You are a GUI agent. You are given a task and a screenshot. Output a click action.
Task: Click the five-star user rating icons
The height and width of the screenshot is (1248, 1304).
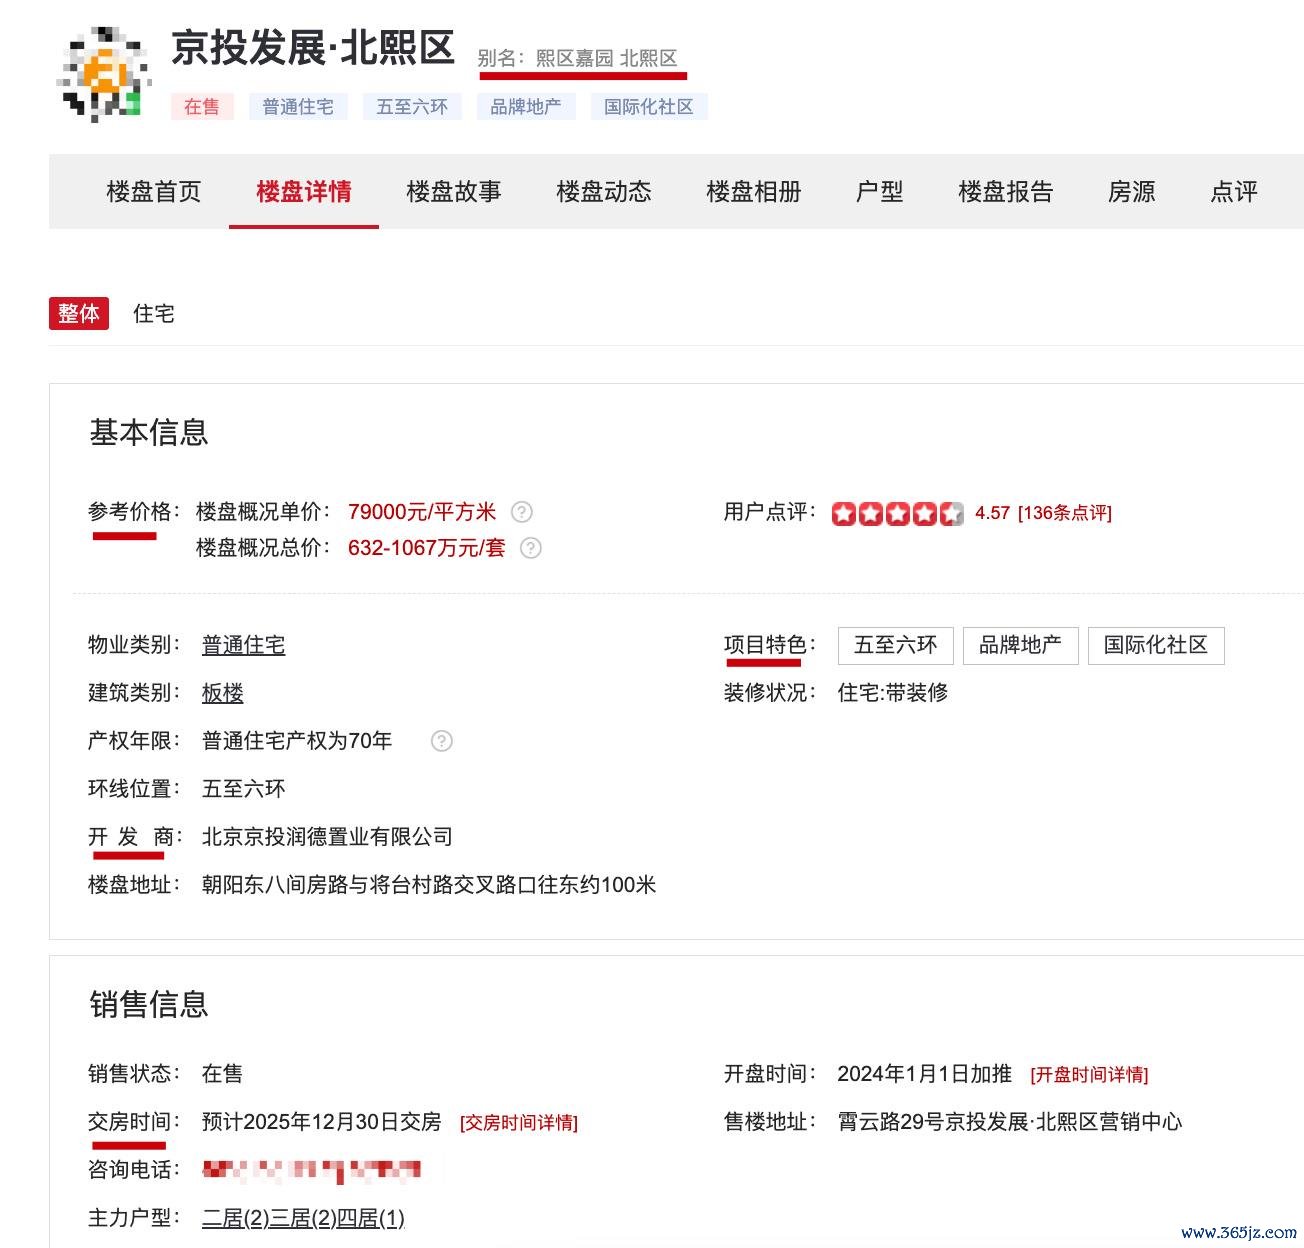pos(897,513)
